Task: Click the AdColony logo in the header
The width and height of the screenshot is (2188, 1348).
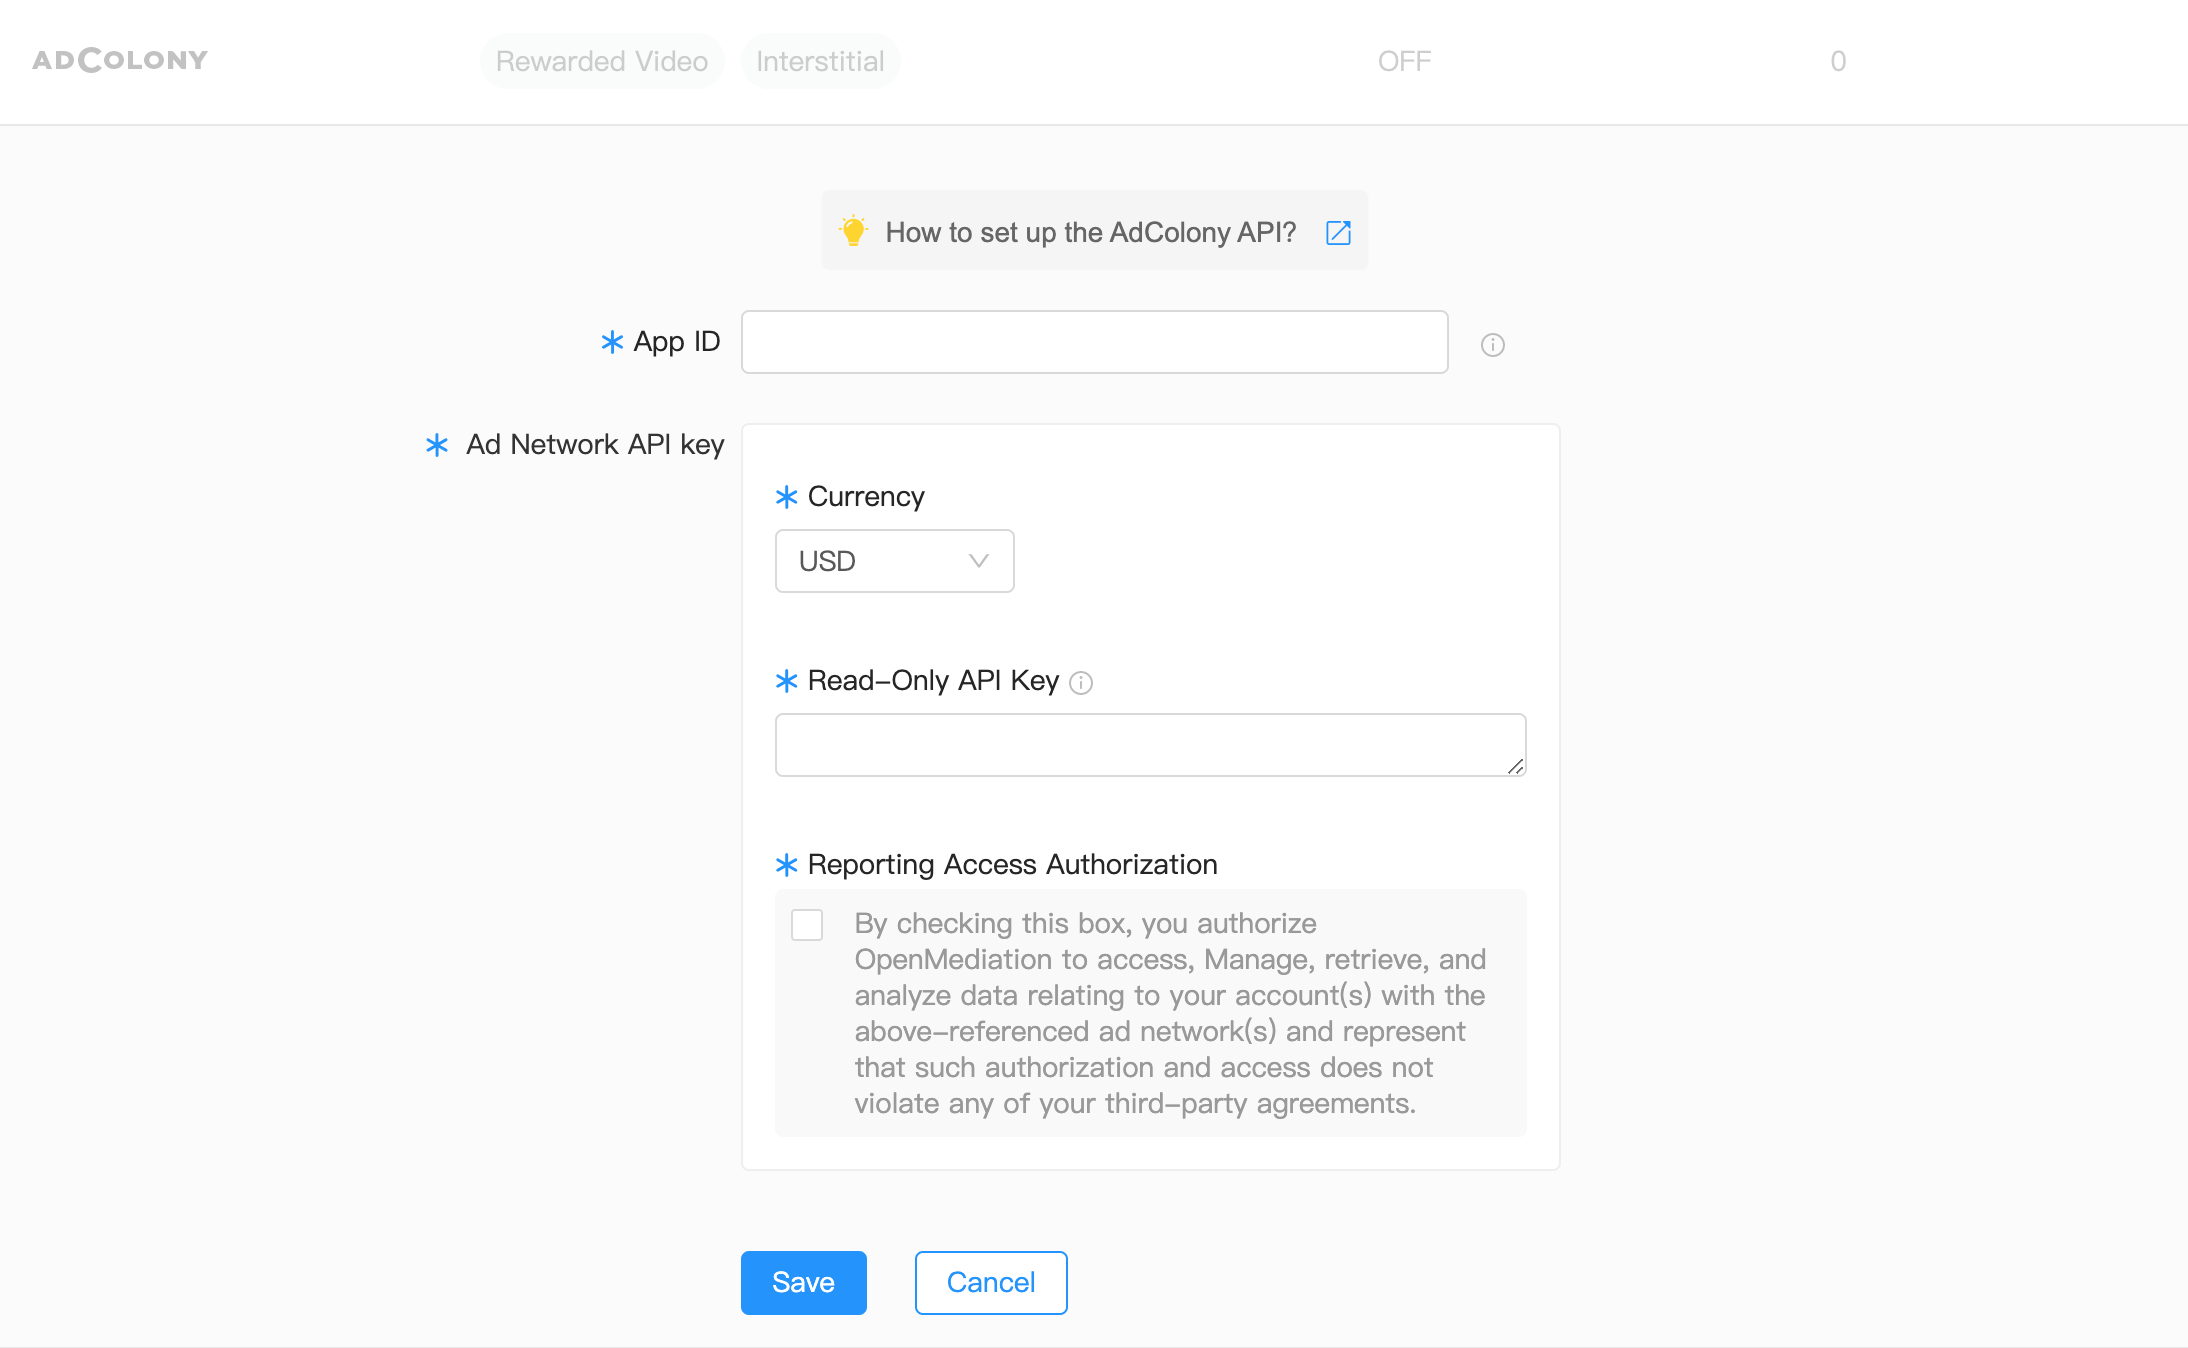Action: point(119,60)
